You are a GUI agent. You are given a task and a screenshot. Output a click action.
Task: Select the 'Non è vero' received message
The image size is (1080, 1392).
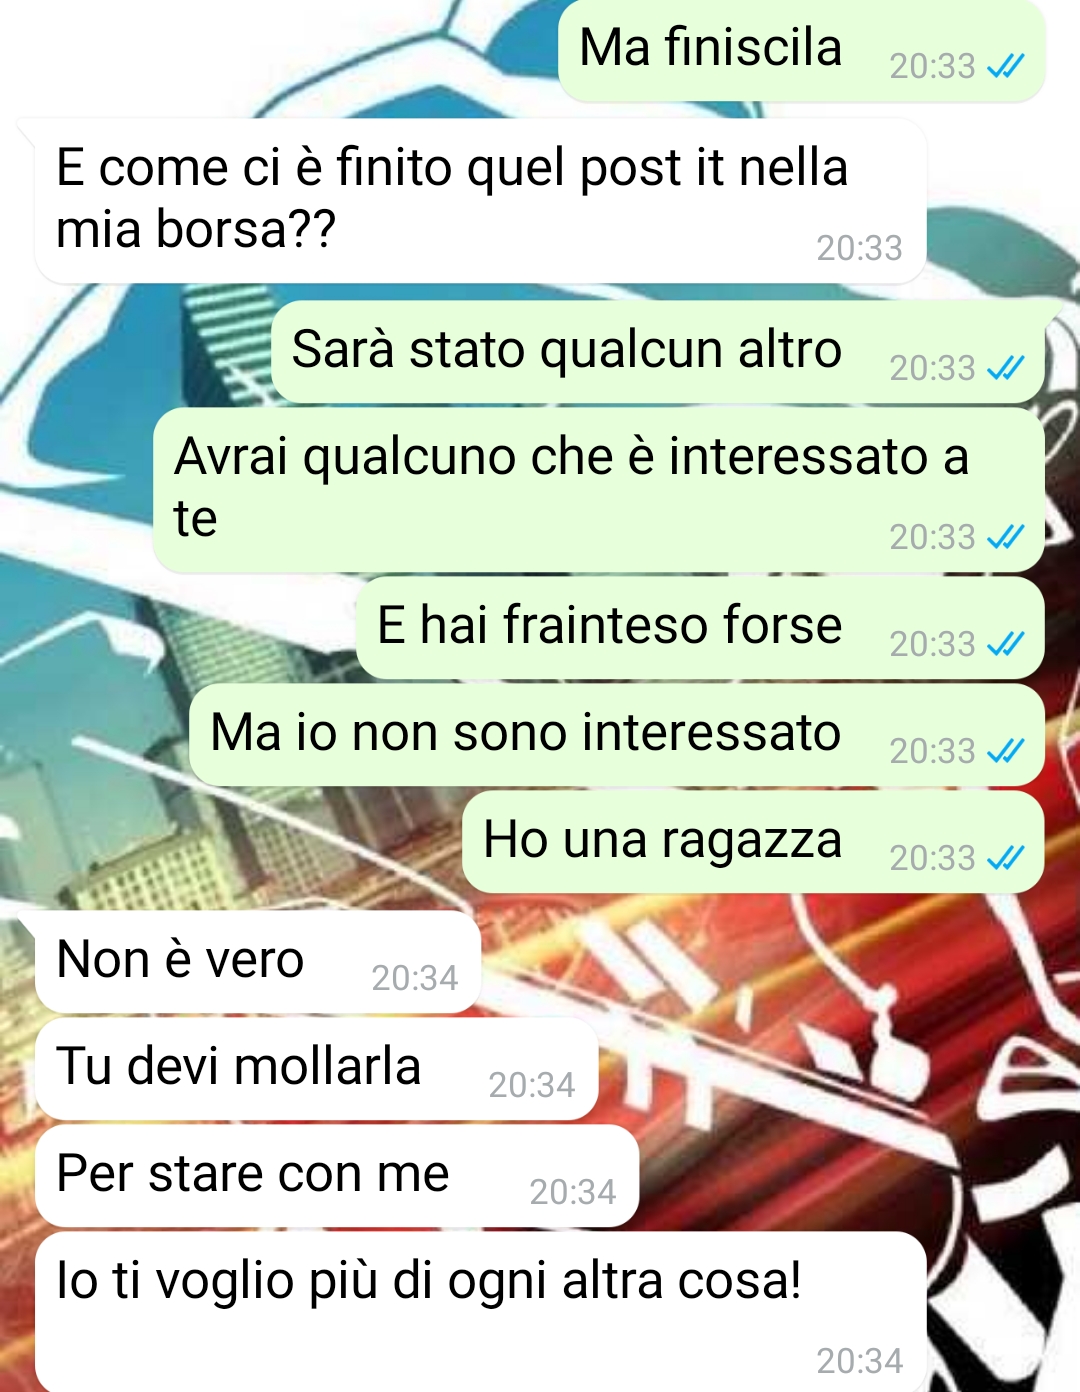(x=258, y=962)
